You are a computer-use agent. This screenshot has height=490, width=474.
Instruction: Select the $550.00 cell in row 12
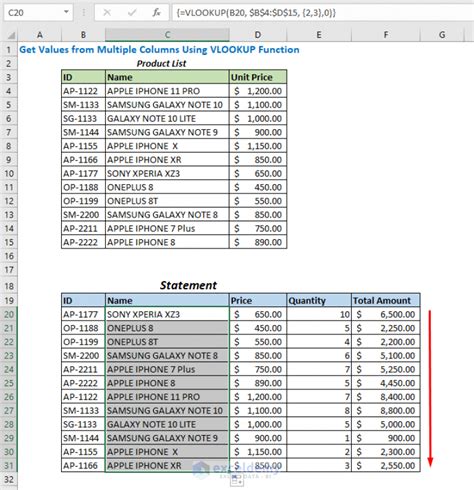click(x=258, y=201)
